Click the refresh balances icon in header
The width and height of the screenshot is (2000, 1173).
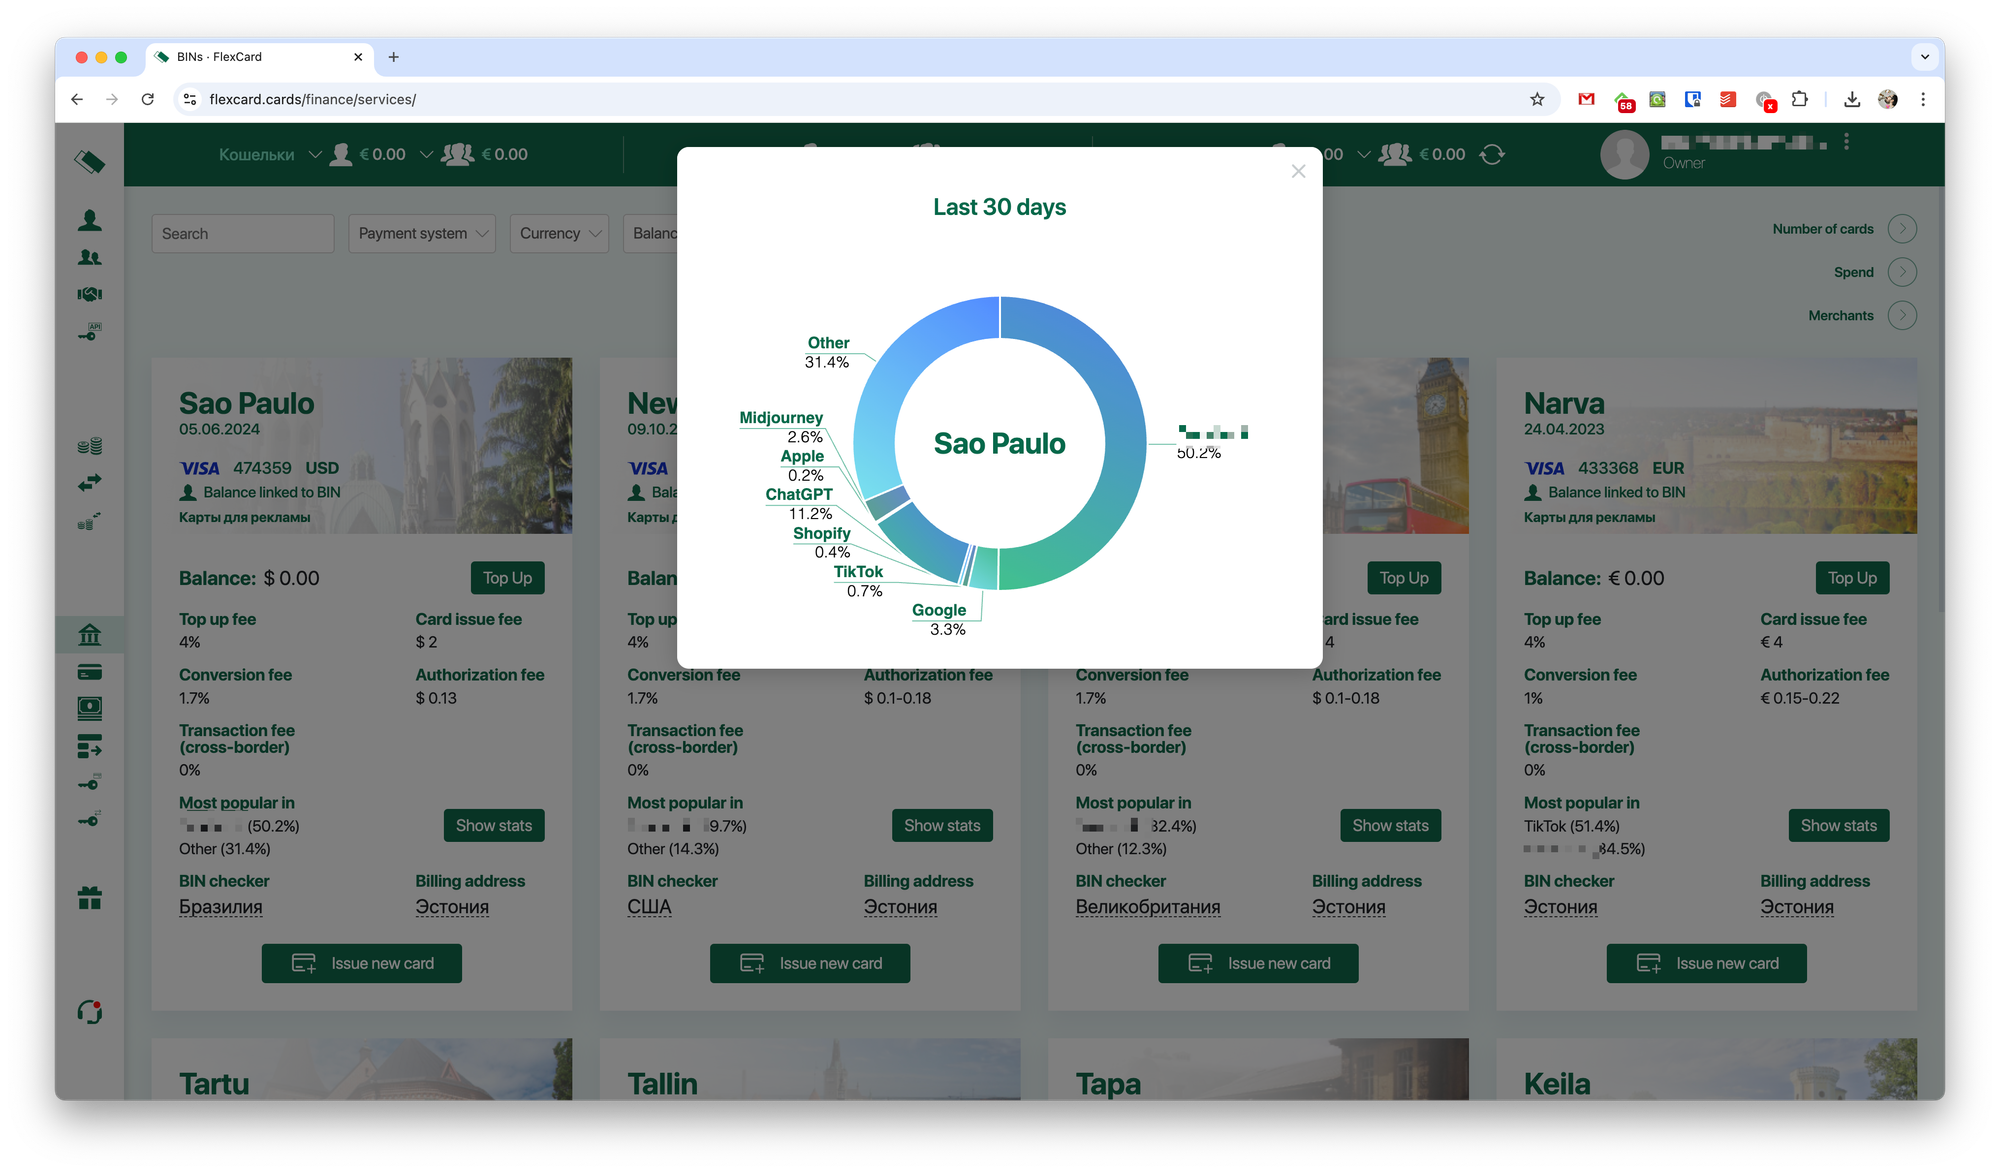point(1492,155)
